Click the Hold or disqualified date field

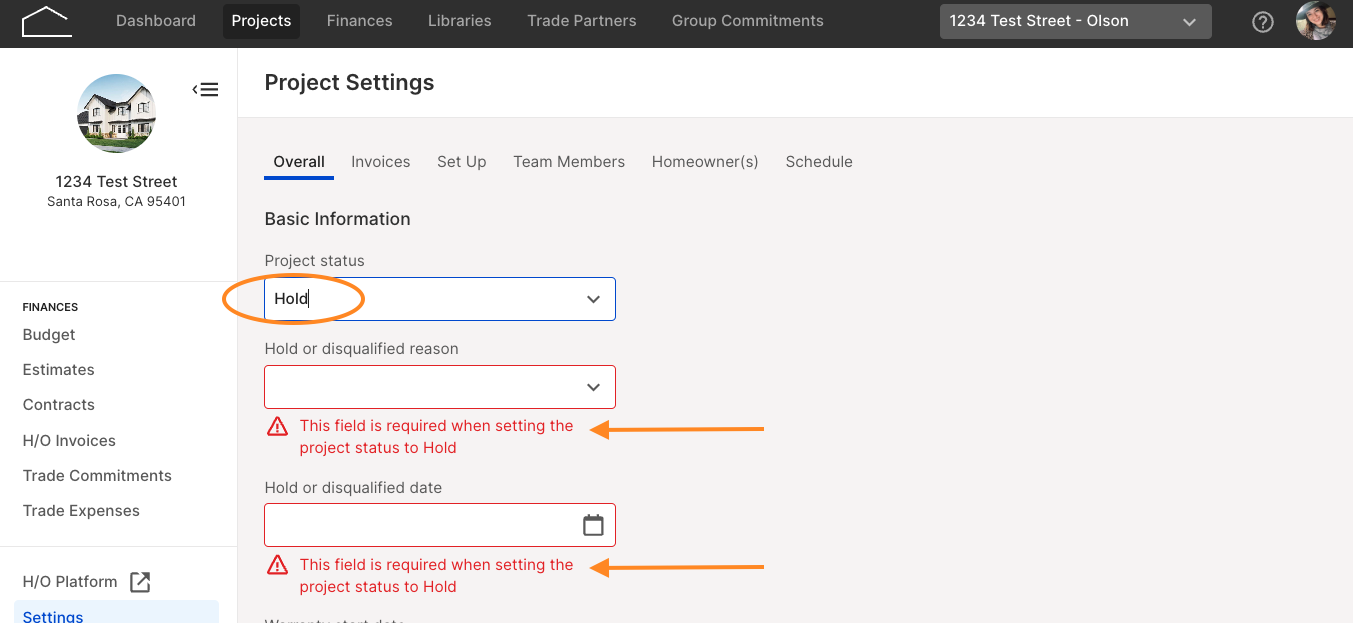pyautogui.click(x=440, y=525)
